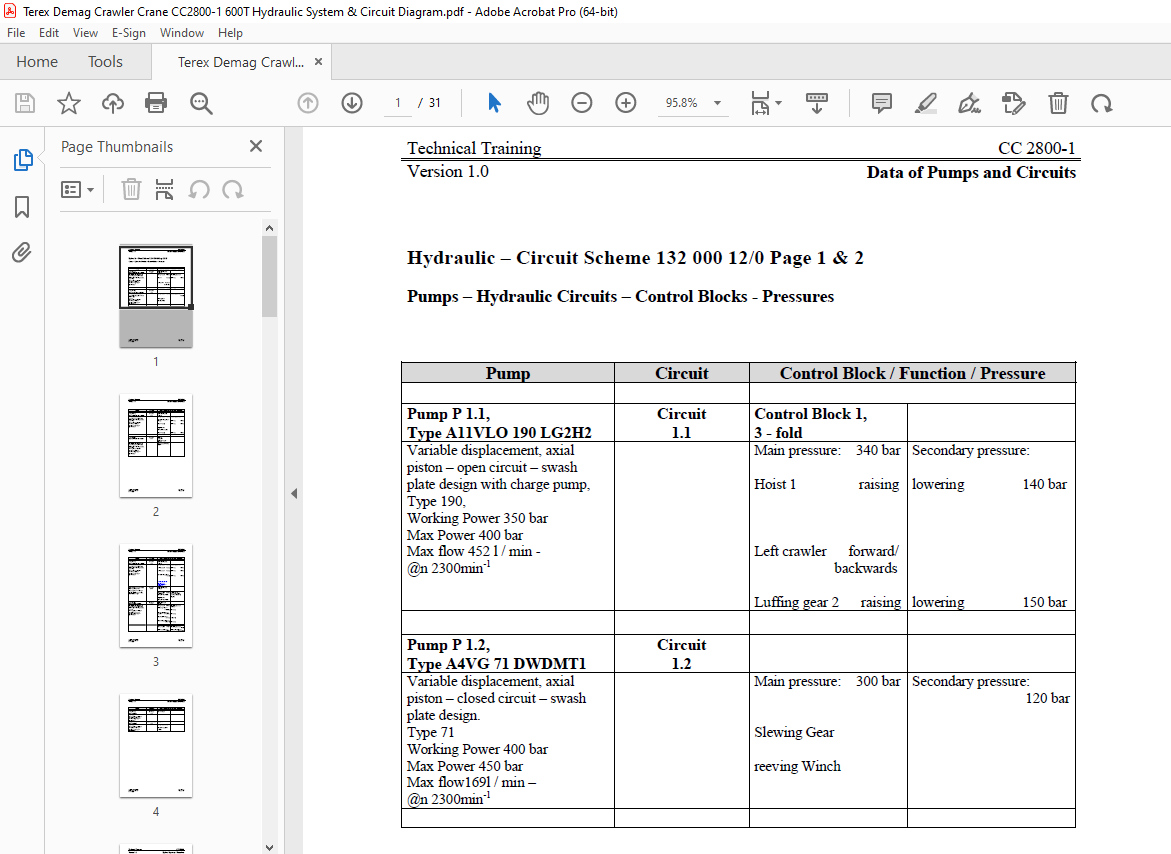Viewport: 1171px width, 854px height.
Task: Click the 'reeving Winch' text
Action: click(x=797, y=766)
